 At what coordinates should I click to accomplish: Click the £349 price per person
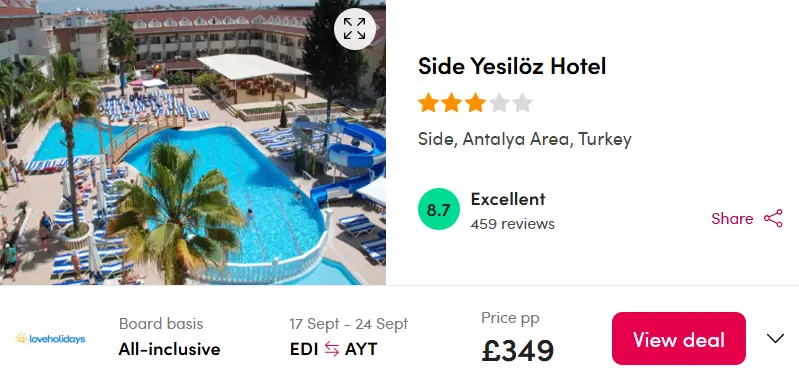(x=518, y=351)
